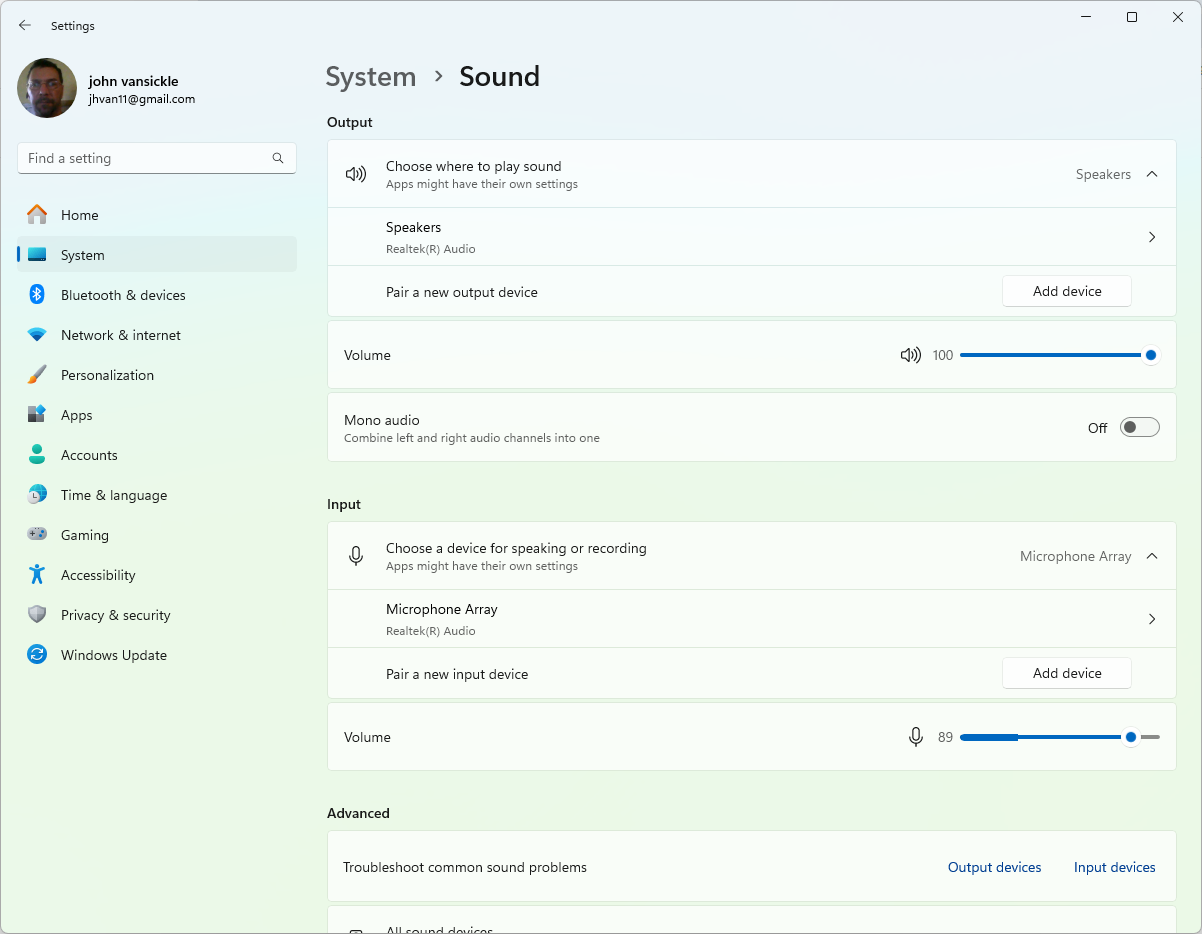This screenshot has width=1202, height=934.
Task: Click Choose a device for speaking or recording text
Action: 516,548
